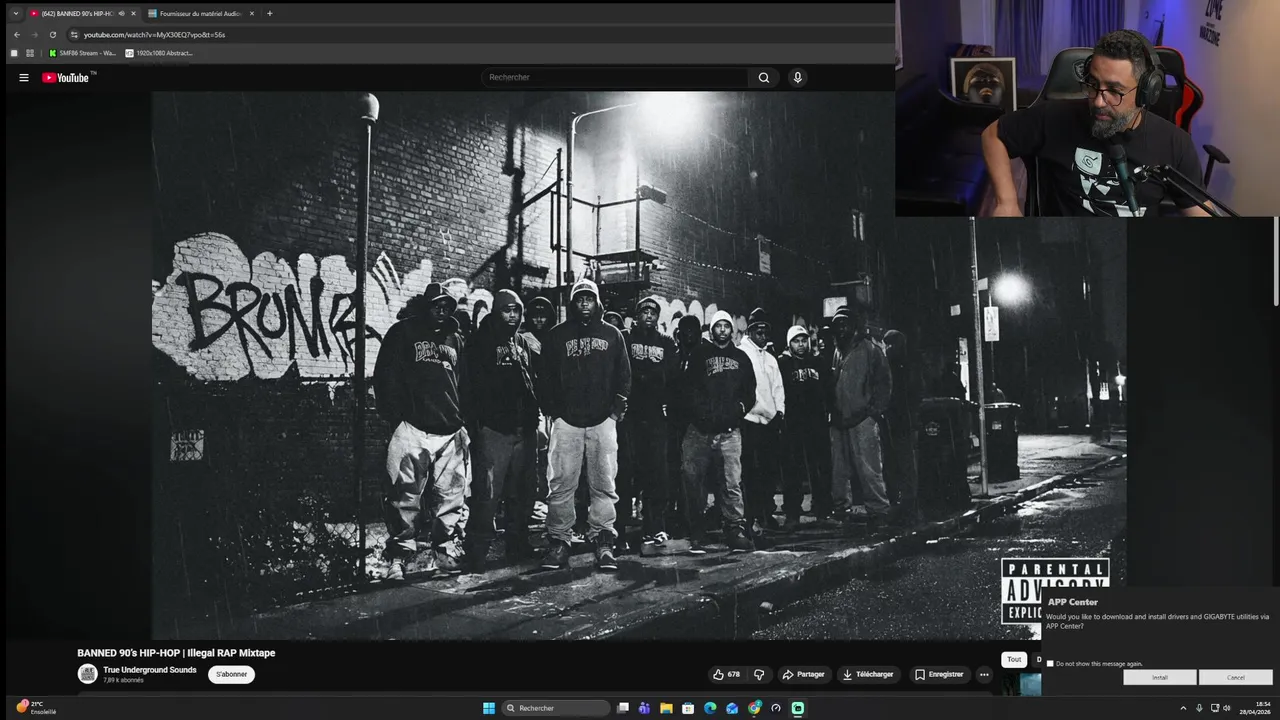Screen dimensions: 1280x720
Task: Open the three-dot more actions menu
Action: tap(984, 674)
